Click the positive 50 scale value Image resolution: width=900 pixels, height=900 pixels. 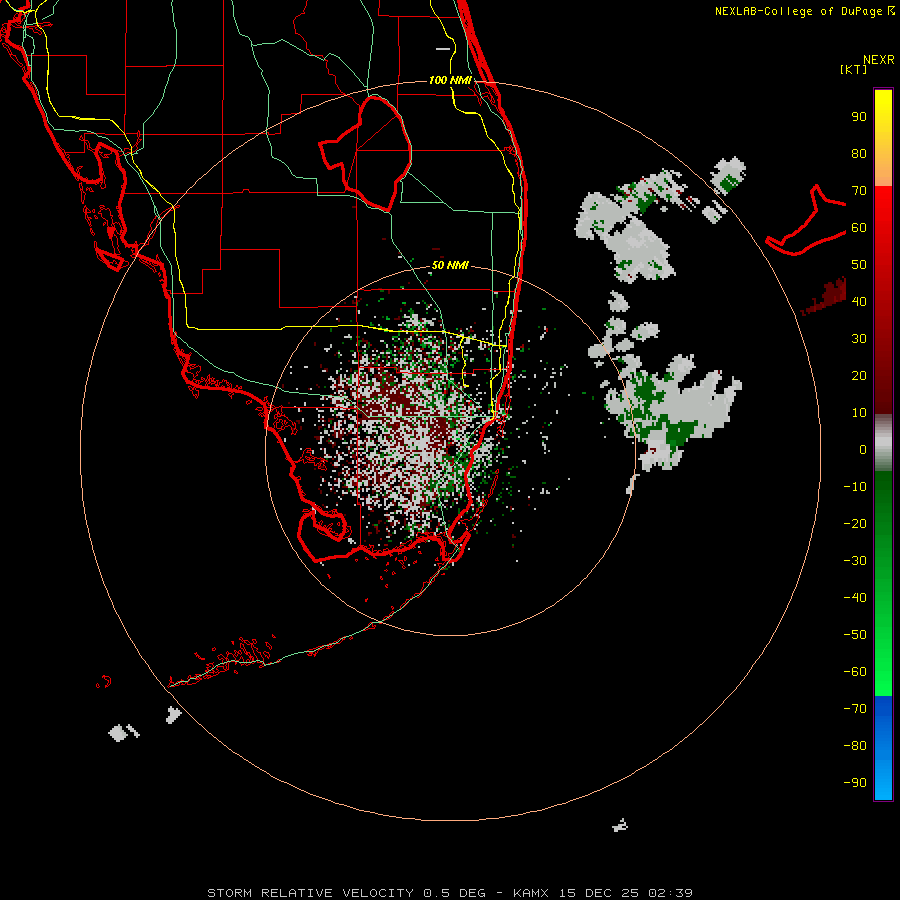(x=859, y=265)
